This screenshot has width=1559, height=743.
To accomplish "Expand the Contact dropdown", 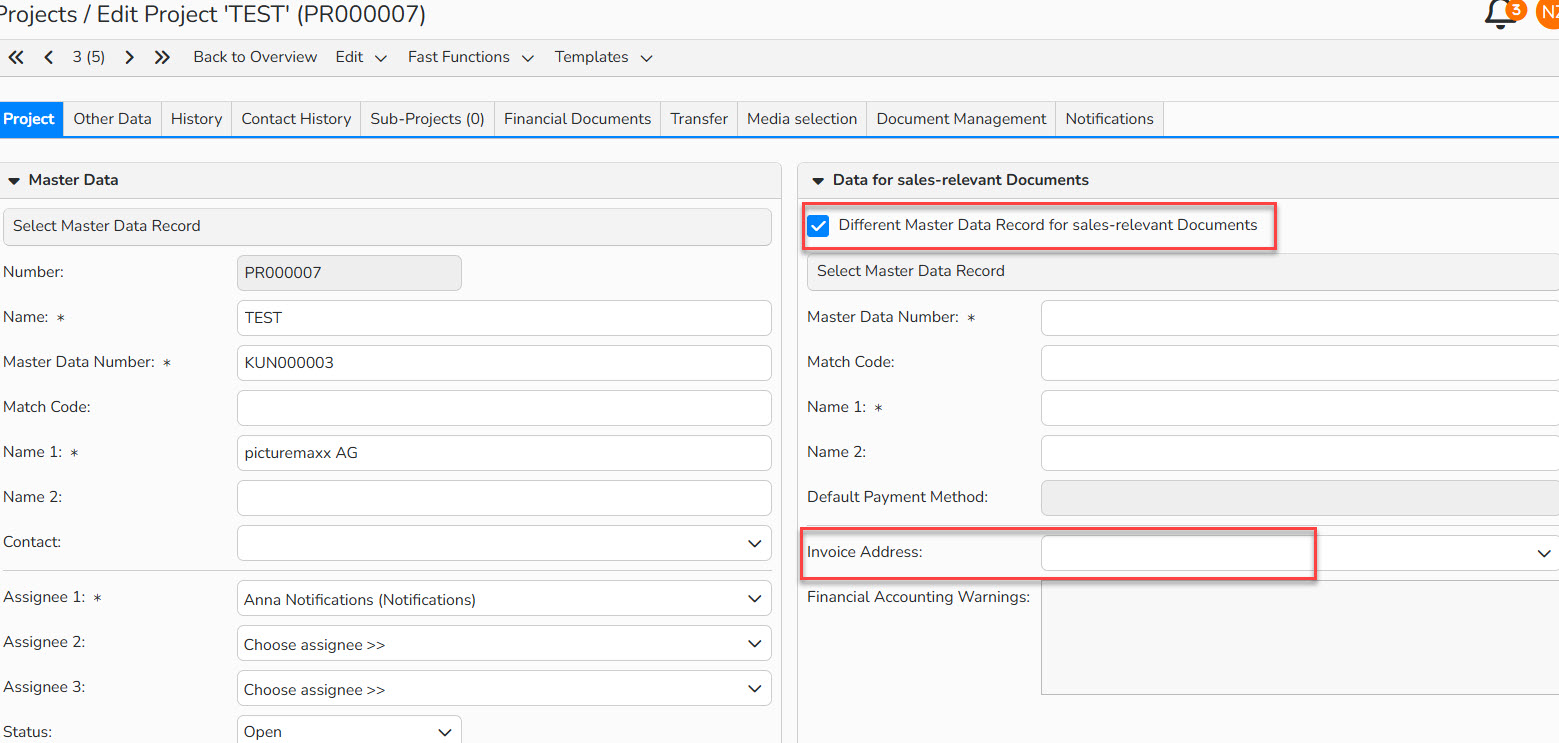I will pyautogui.click(x=504, y=543).
